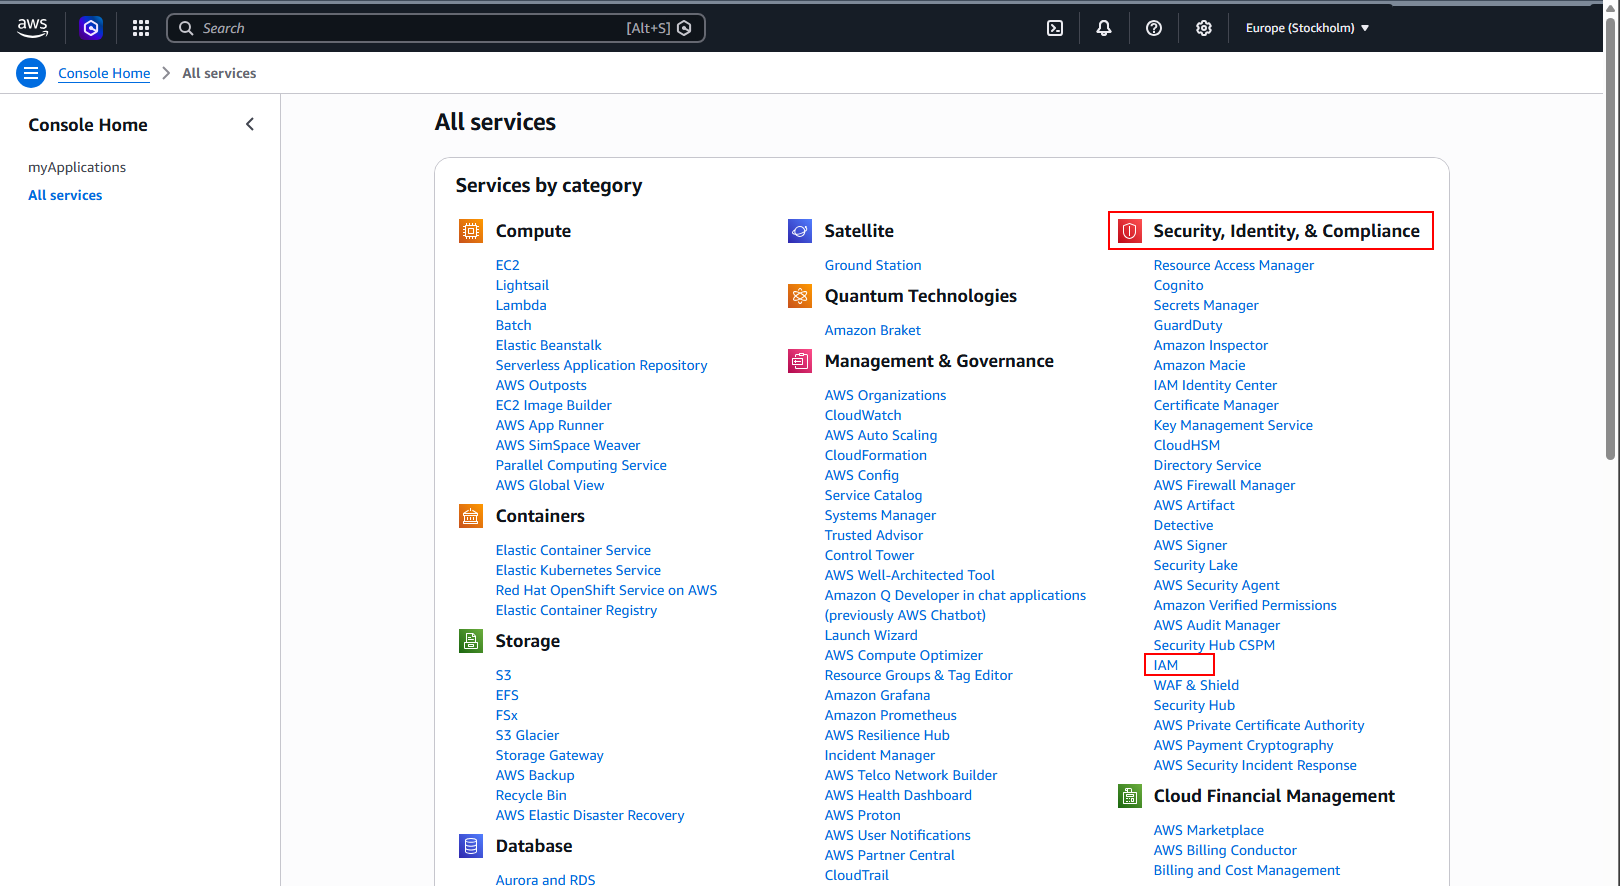
Task: Open Ground Station link
Action: pos(873,265)
